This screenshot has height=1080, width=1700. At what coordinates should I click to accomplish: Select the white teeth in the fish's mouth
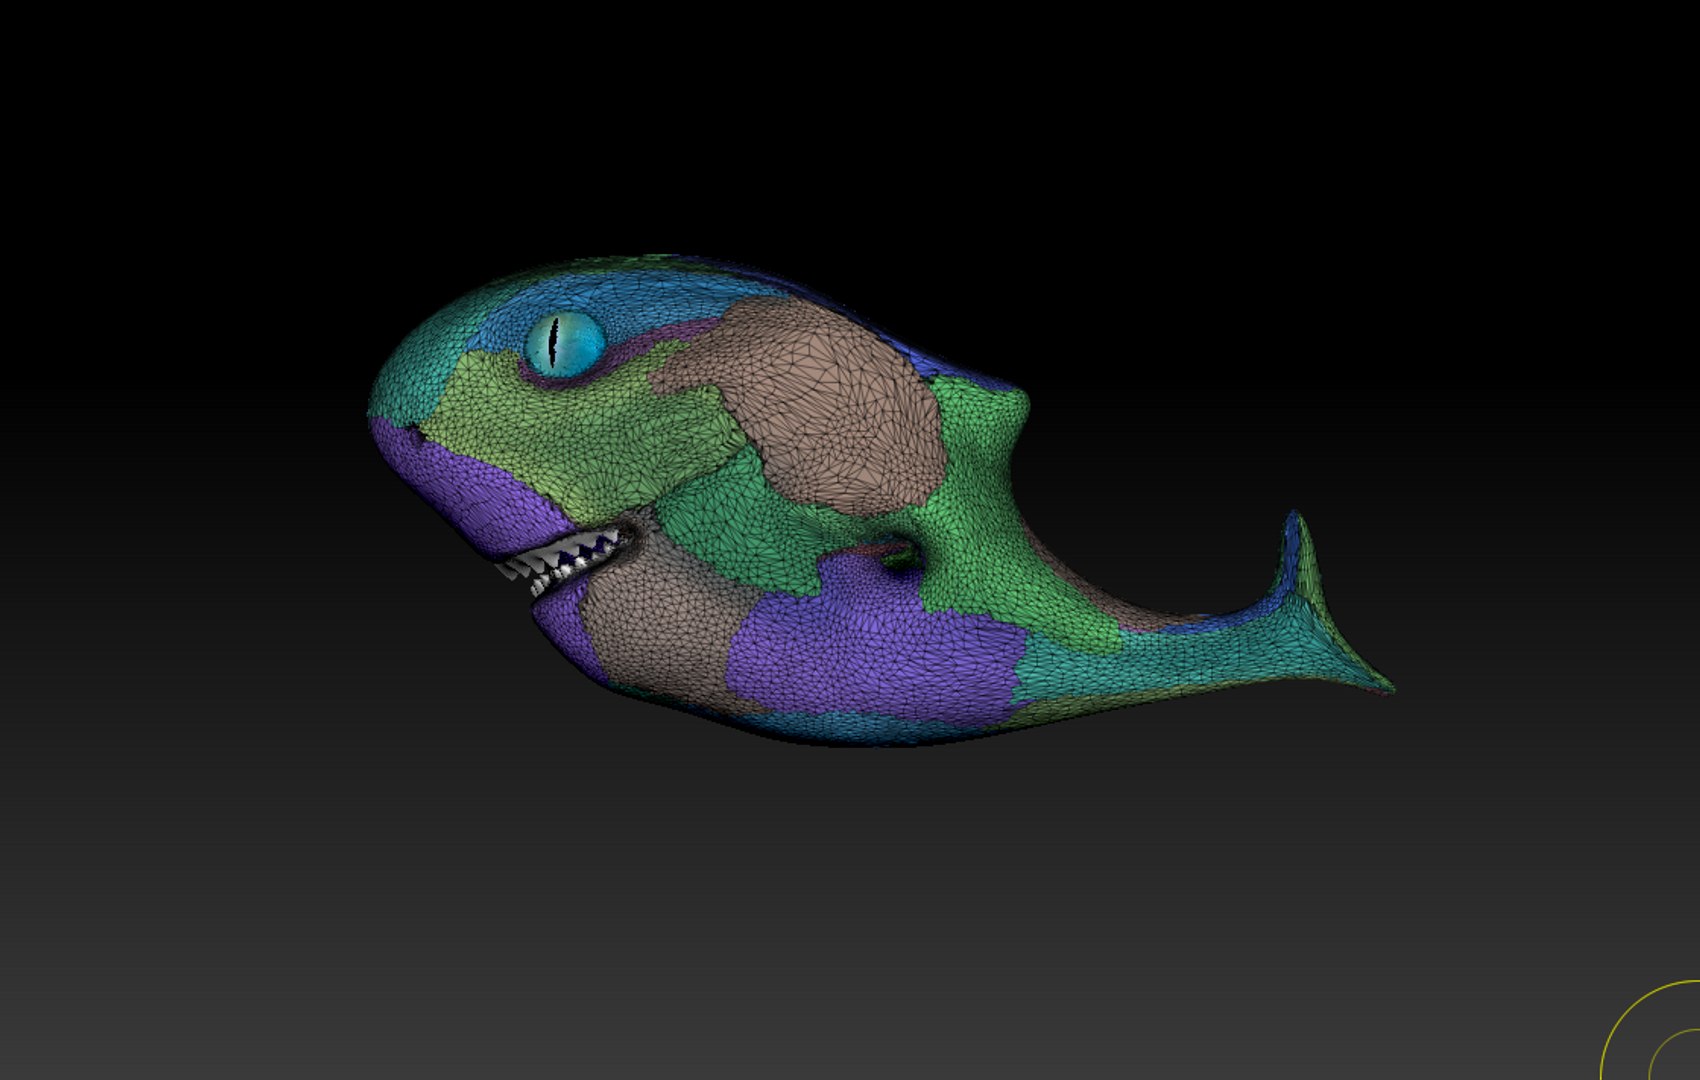tap(560, 564)
